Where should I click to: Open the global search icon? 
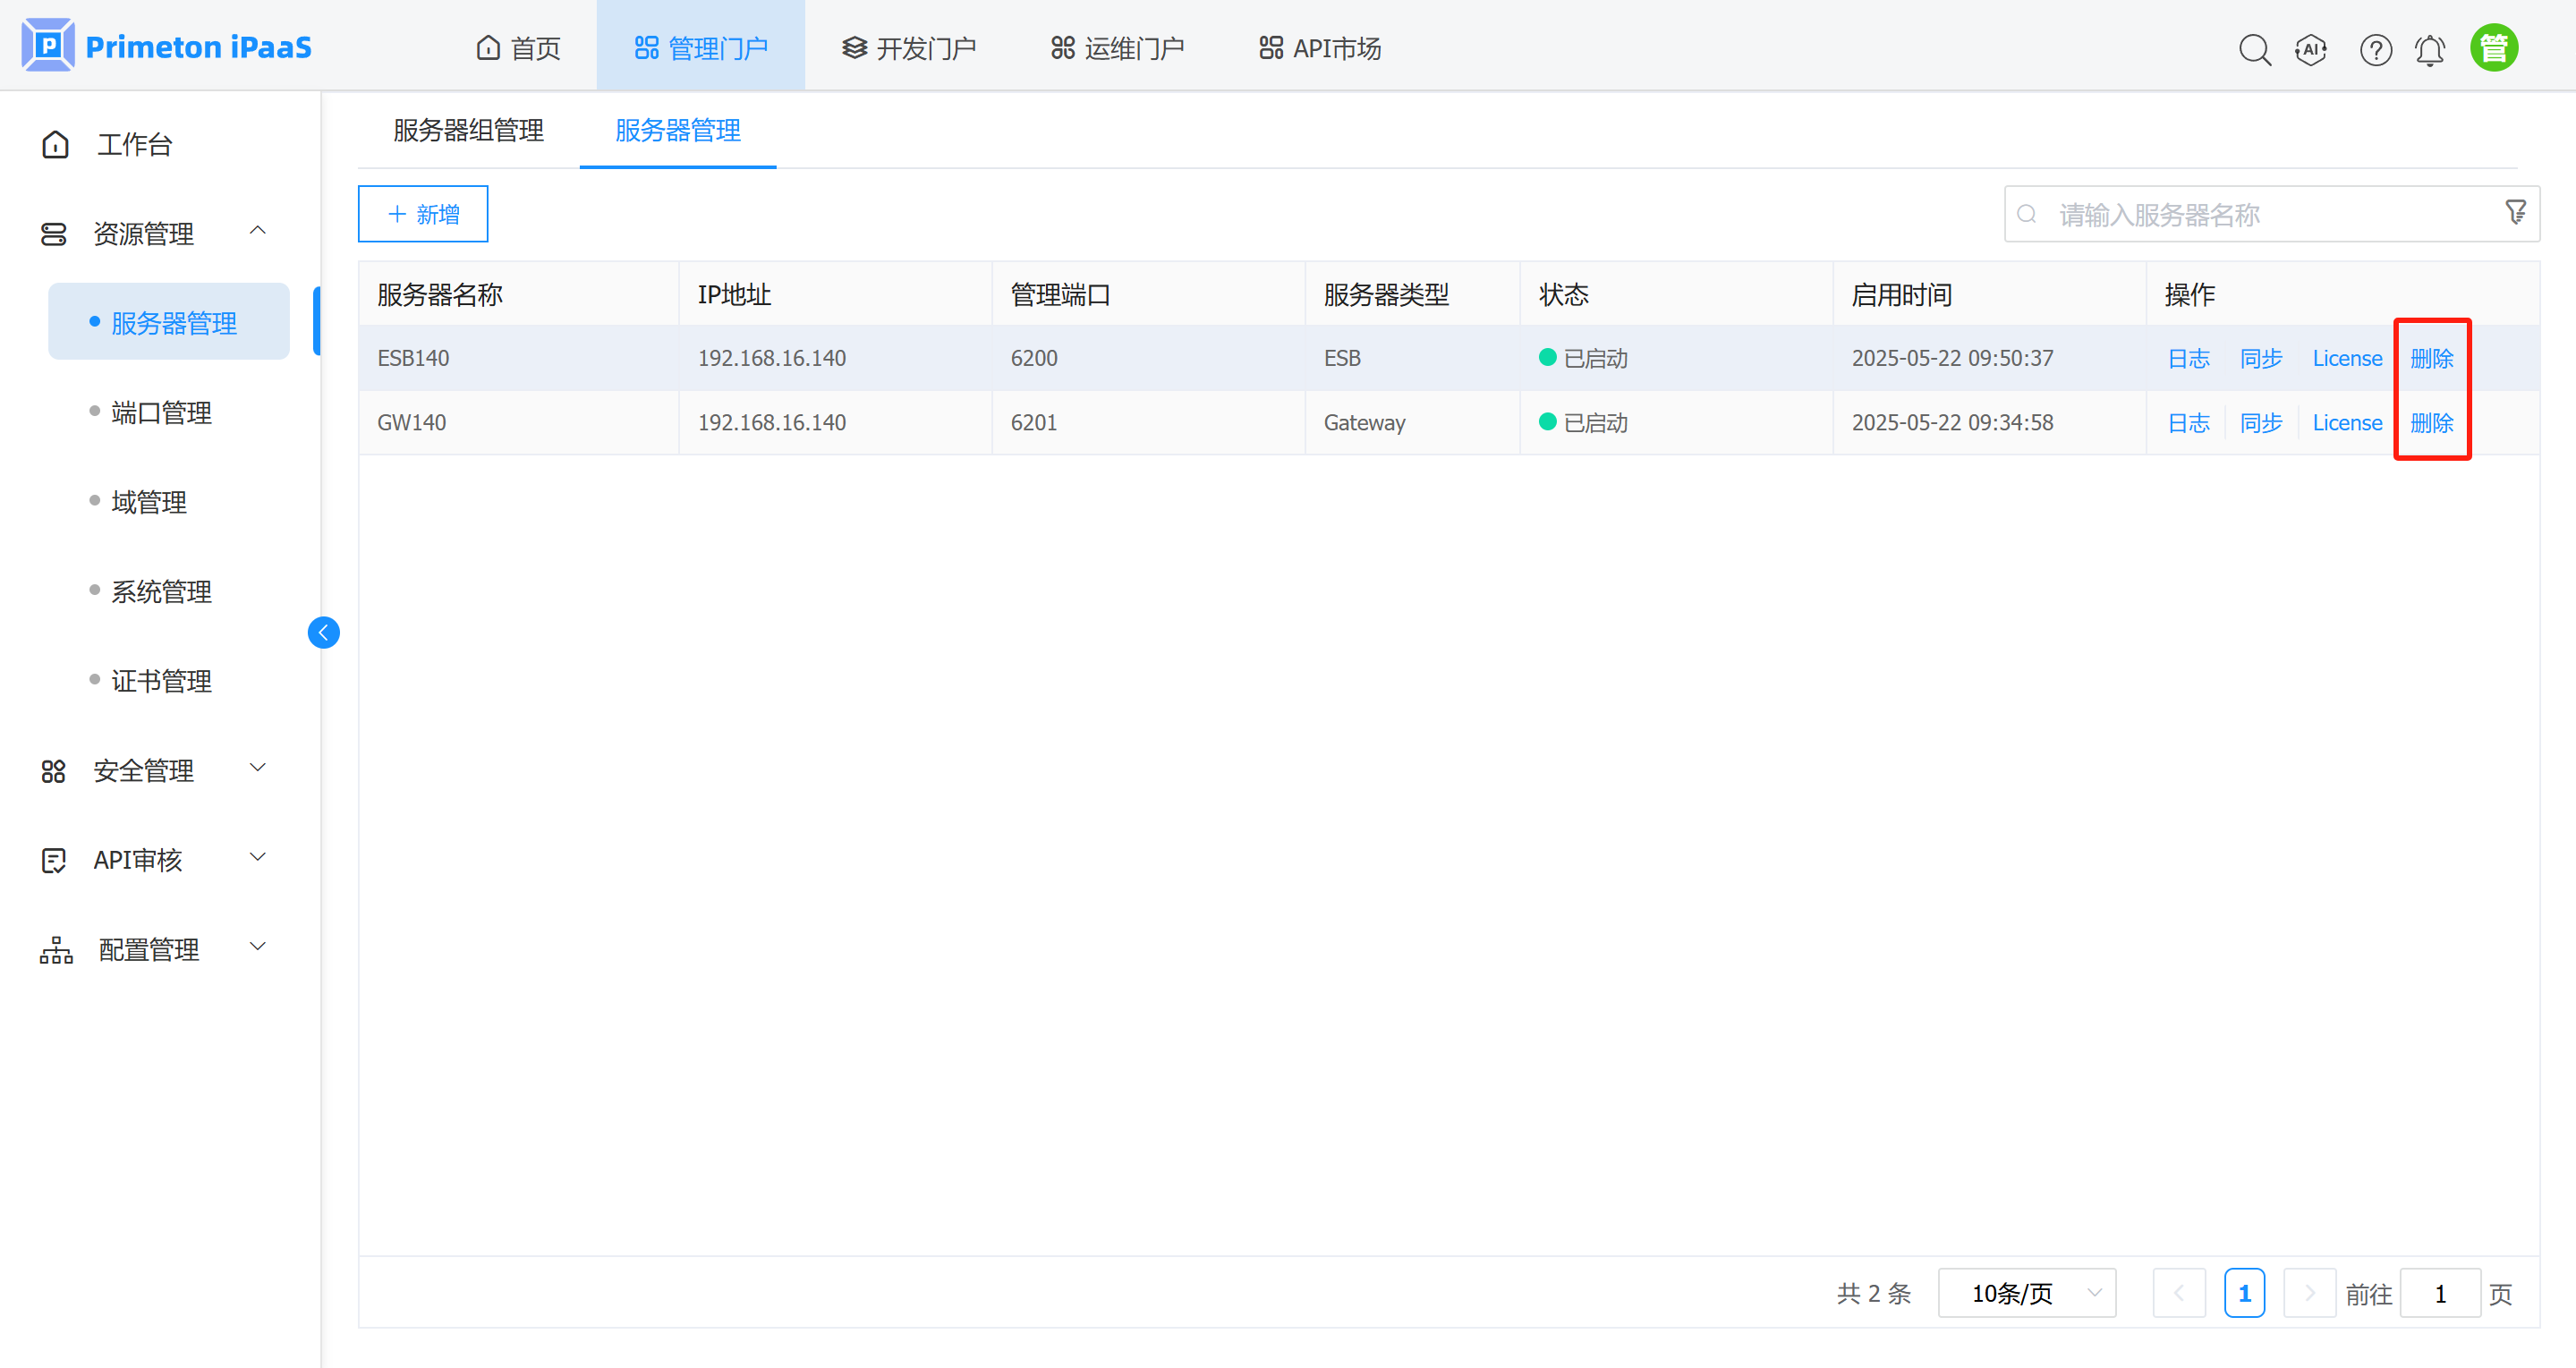(x=2255, y=49)
